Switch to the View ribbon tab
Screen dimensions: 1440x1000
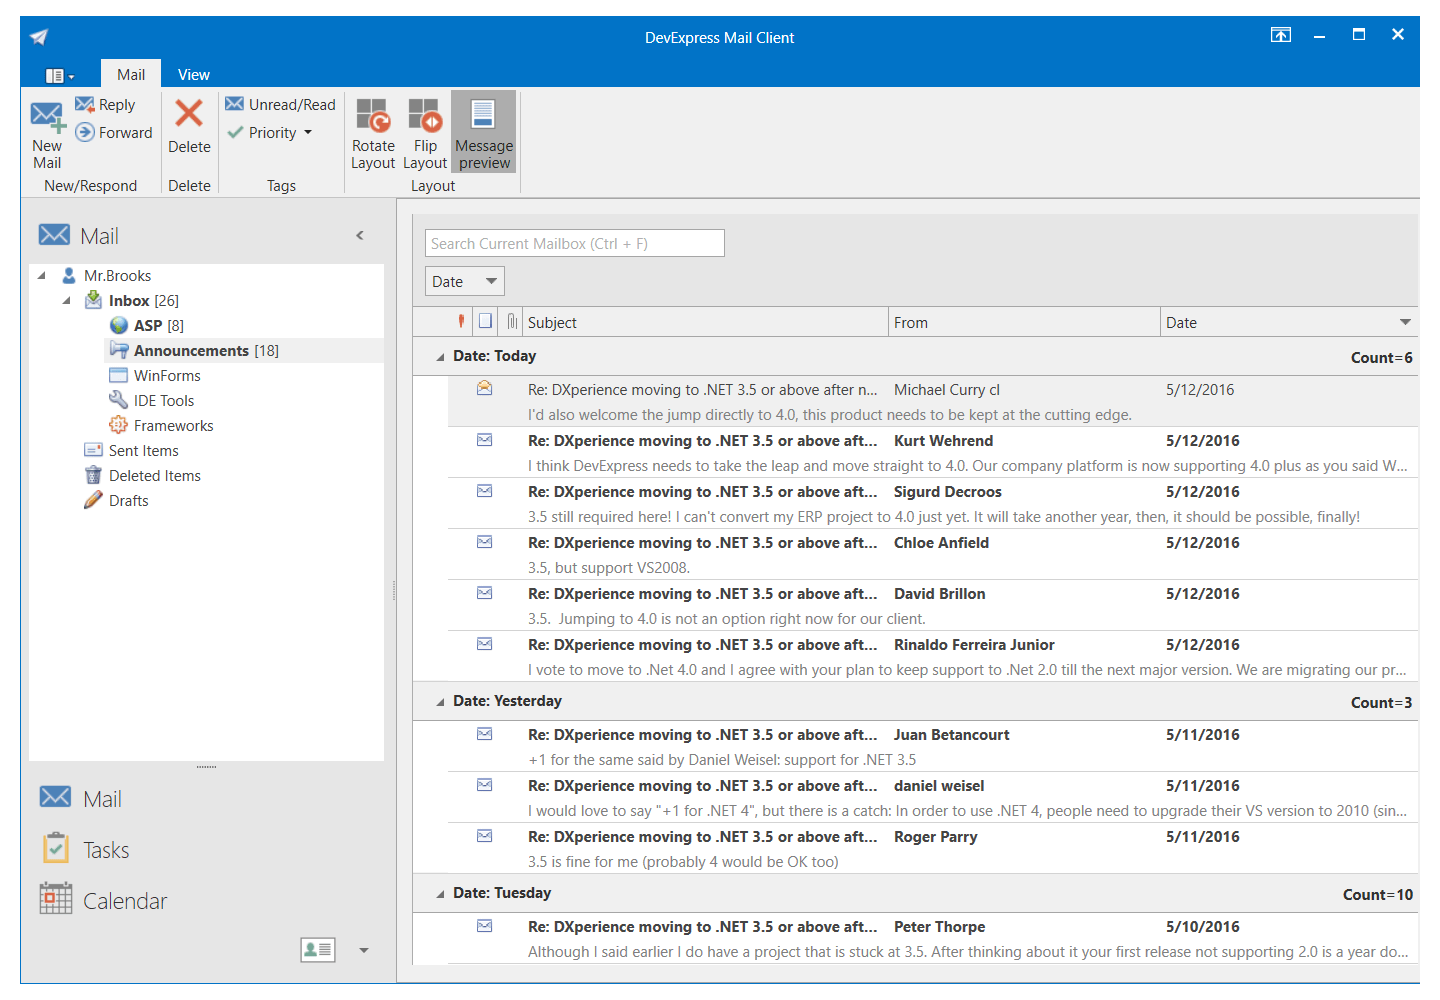(x=193, y=73)
